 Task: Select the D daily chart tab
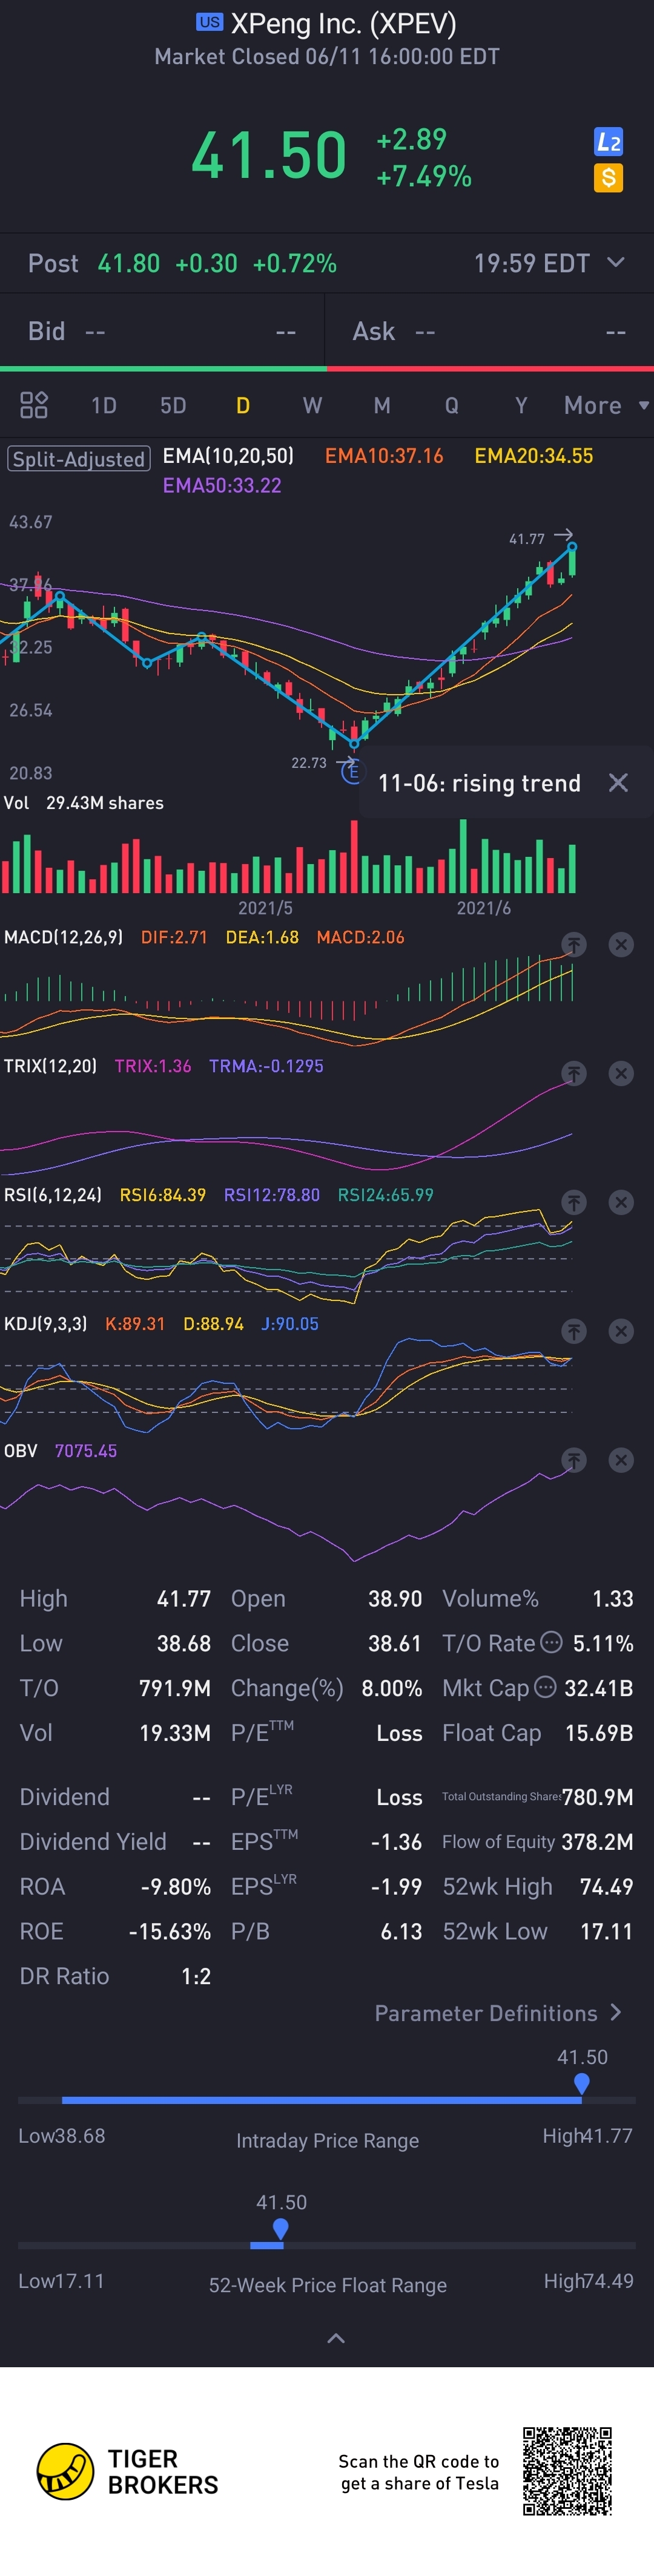point(242,405)
